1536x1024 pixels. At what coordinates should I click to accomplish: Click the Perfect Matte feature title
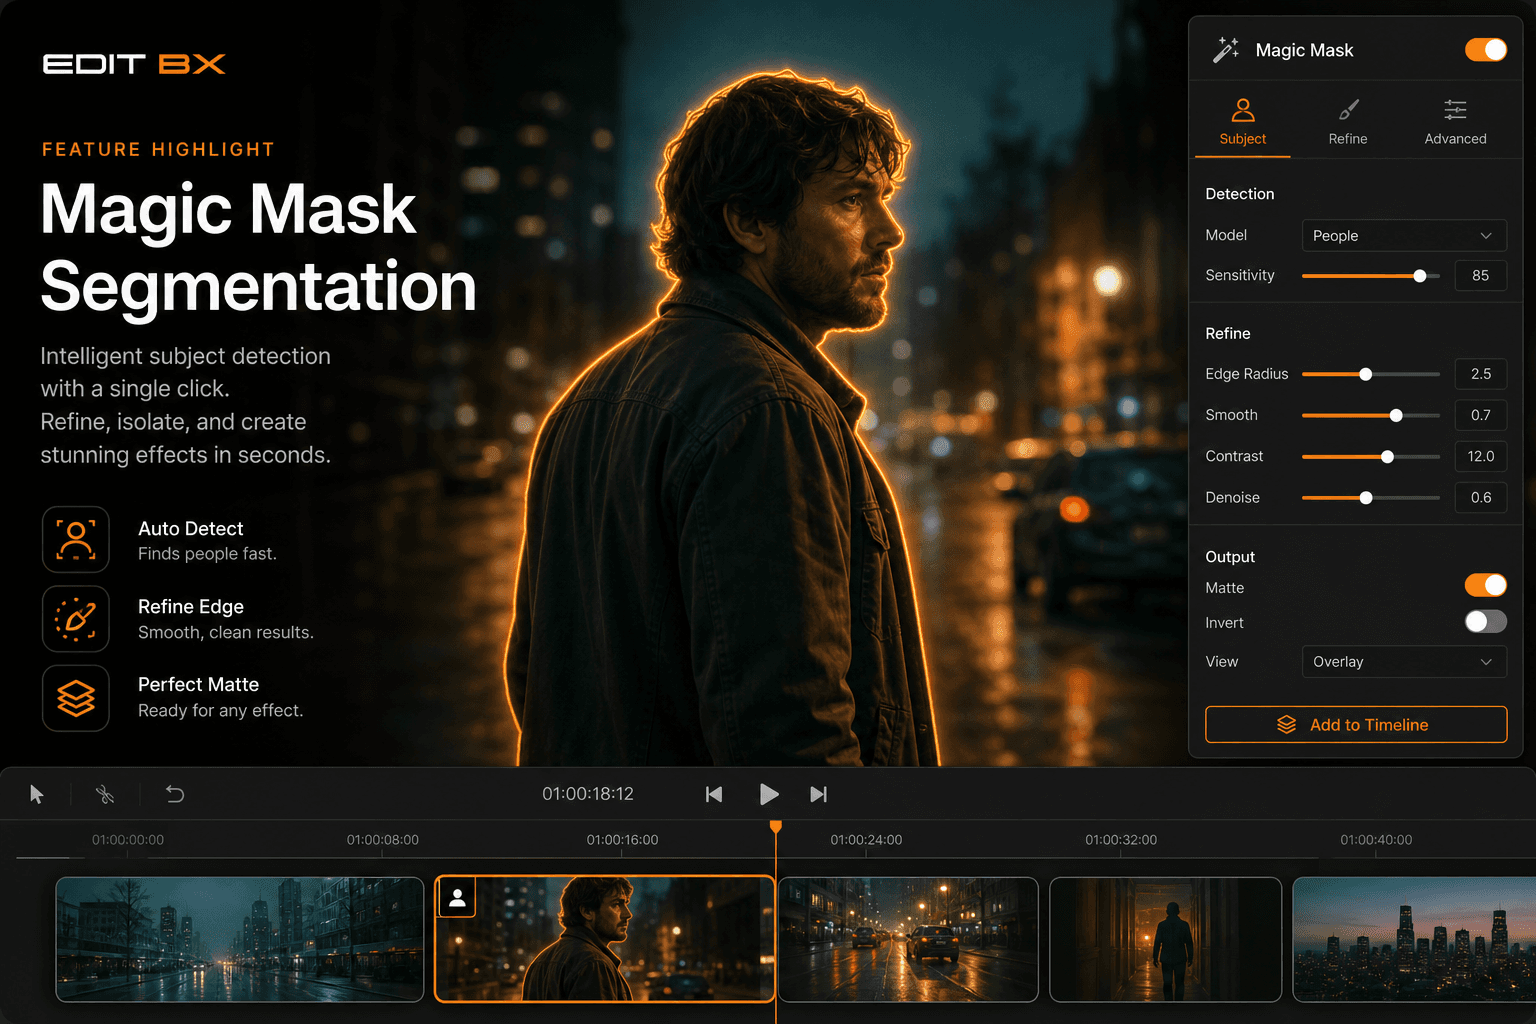click(198, 685)
